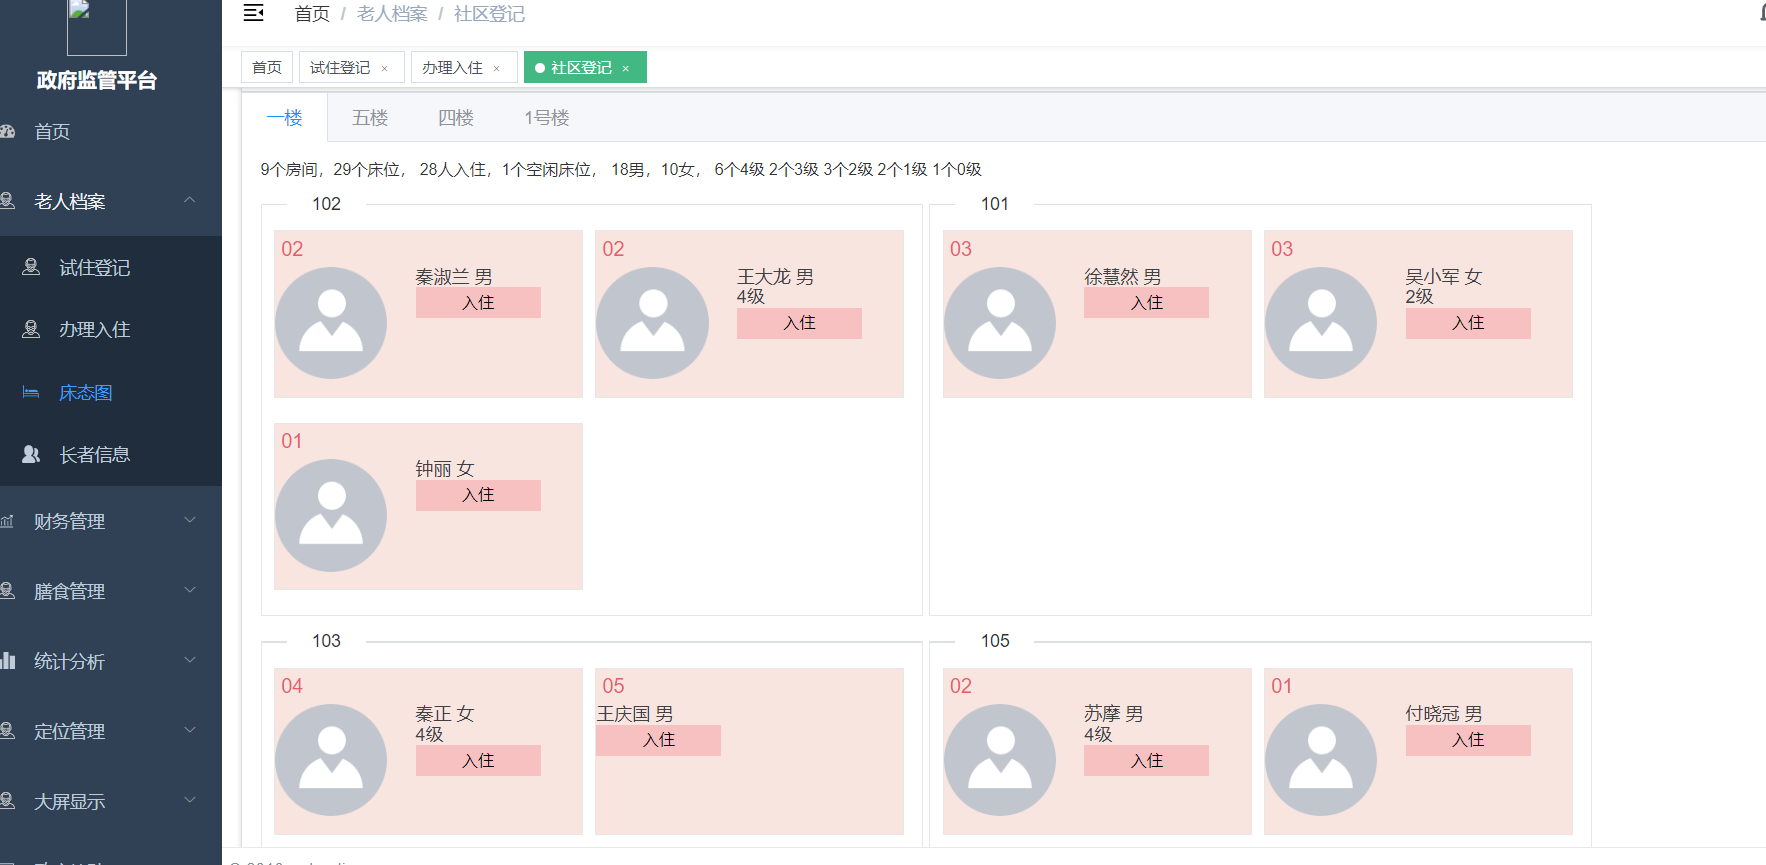The width and height of the screenshot is (1766, 865).
Task: Click bed number 05 on 王庆国's card
Action: 613,686
